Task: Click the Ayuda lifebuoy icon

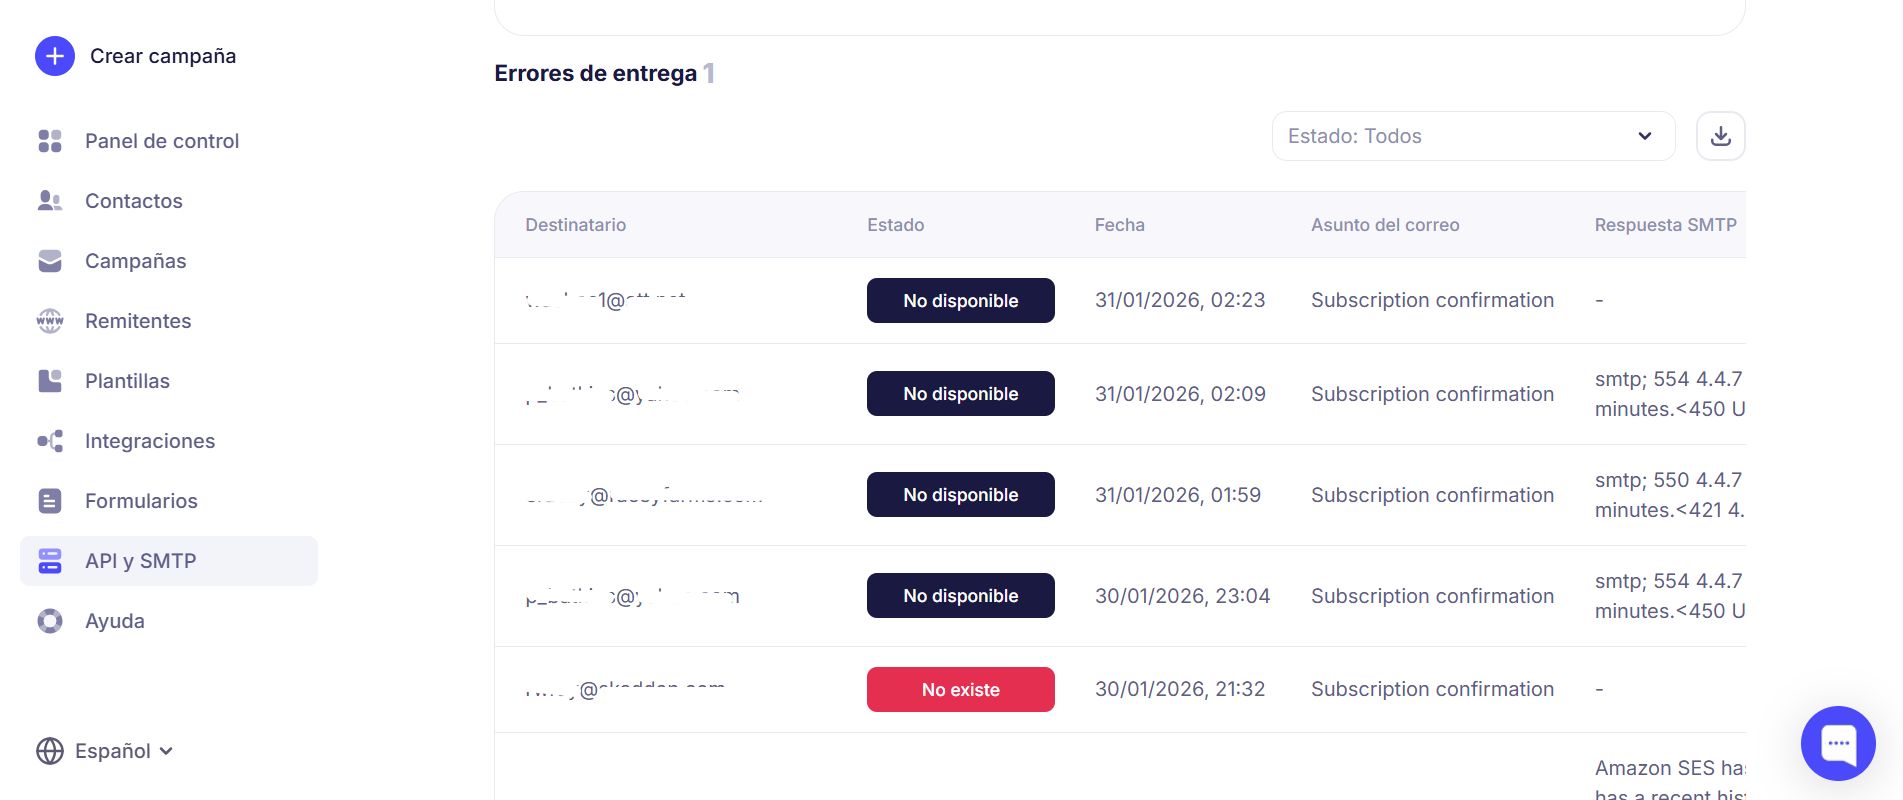Action: coord(50,621)
